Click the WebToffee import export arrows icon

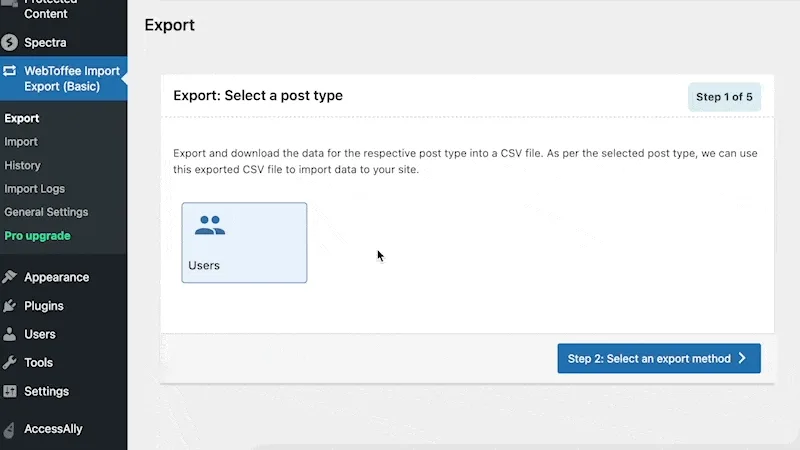tap(9, 70)
